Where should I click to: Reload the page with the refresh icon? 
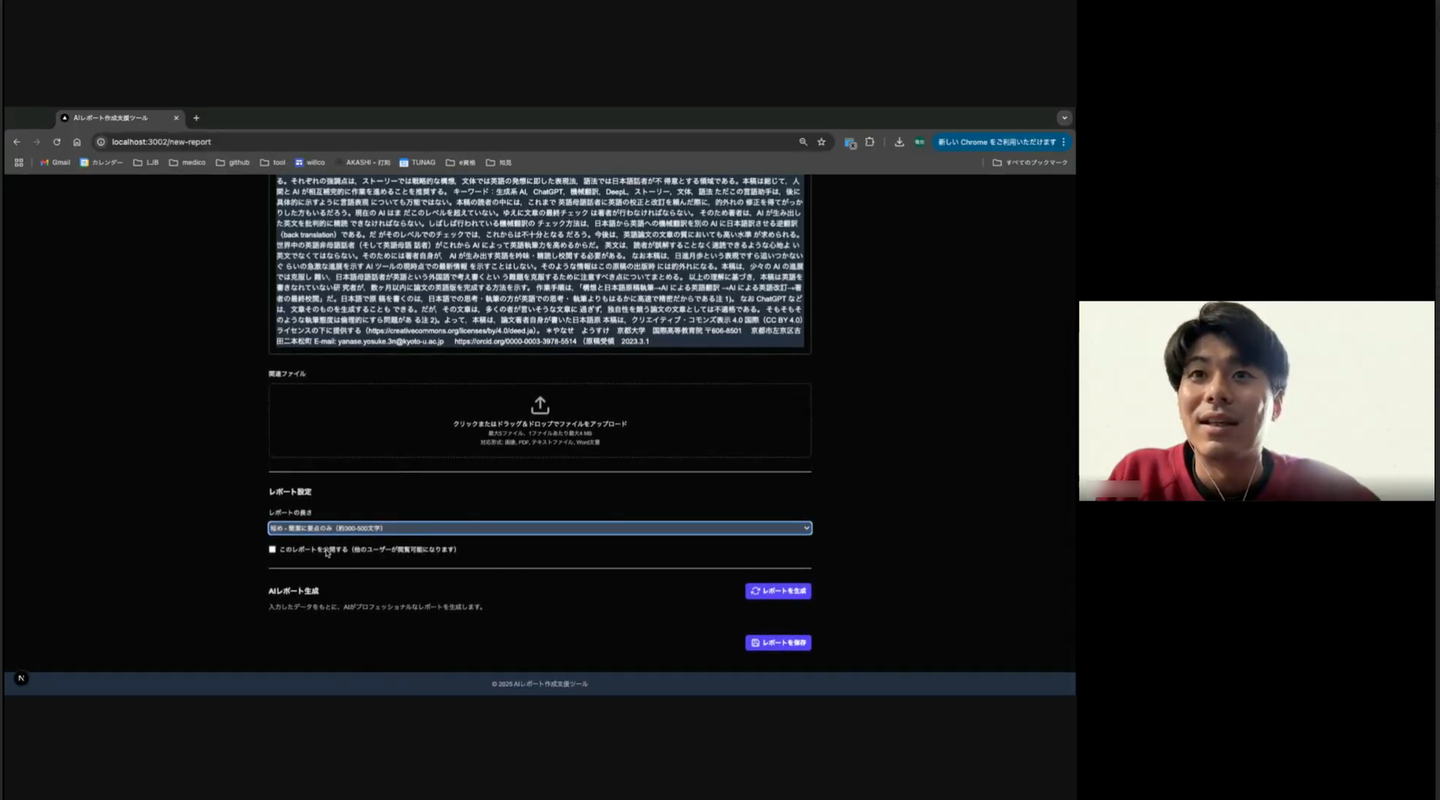tap(57, 142)
